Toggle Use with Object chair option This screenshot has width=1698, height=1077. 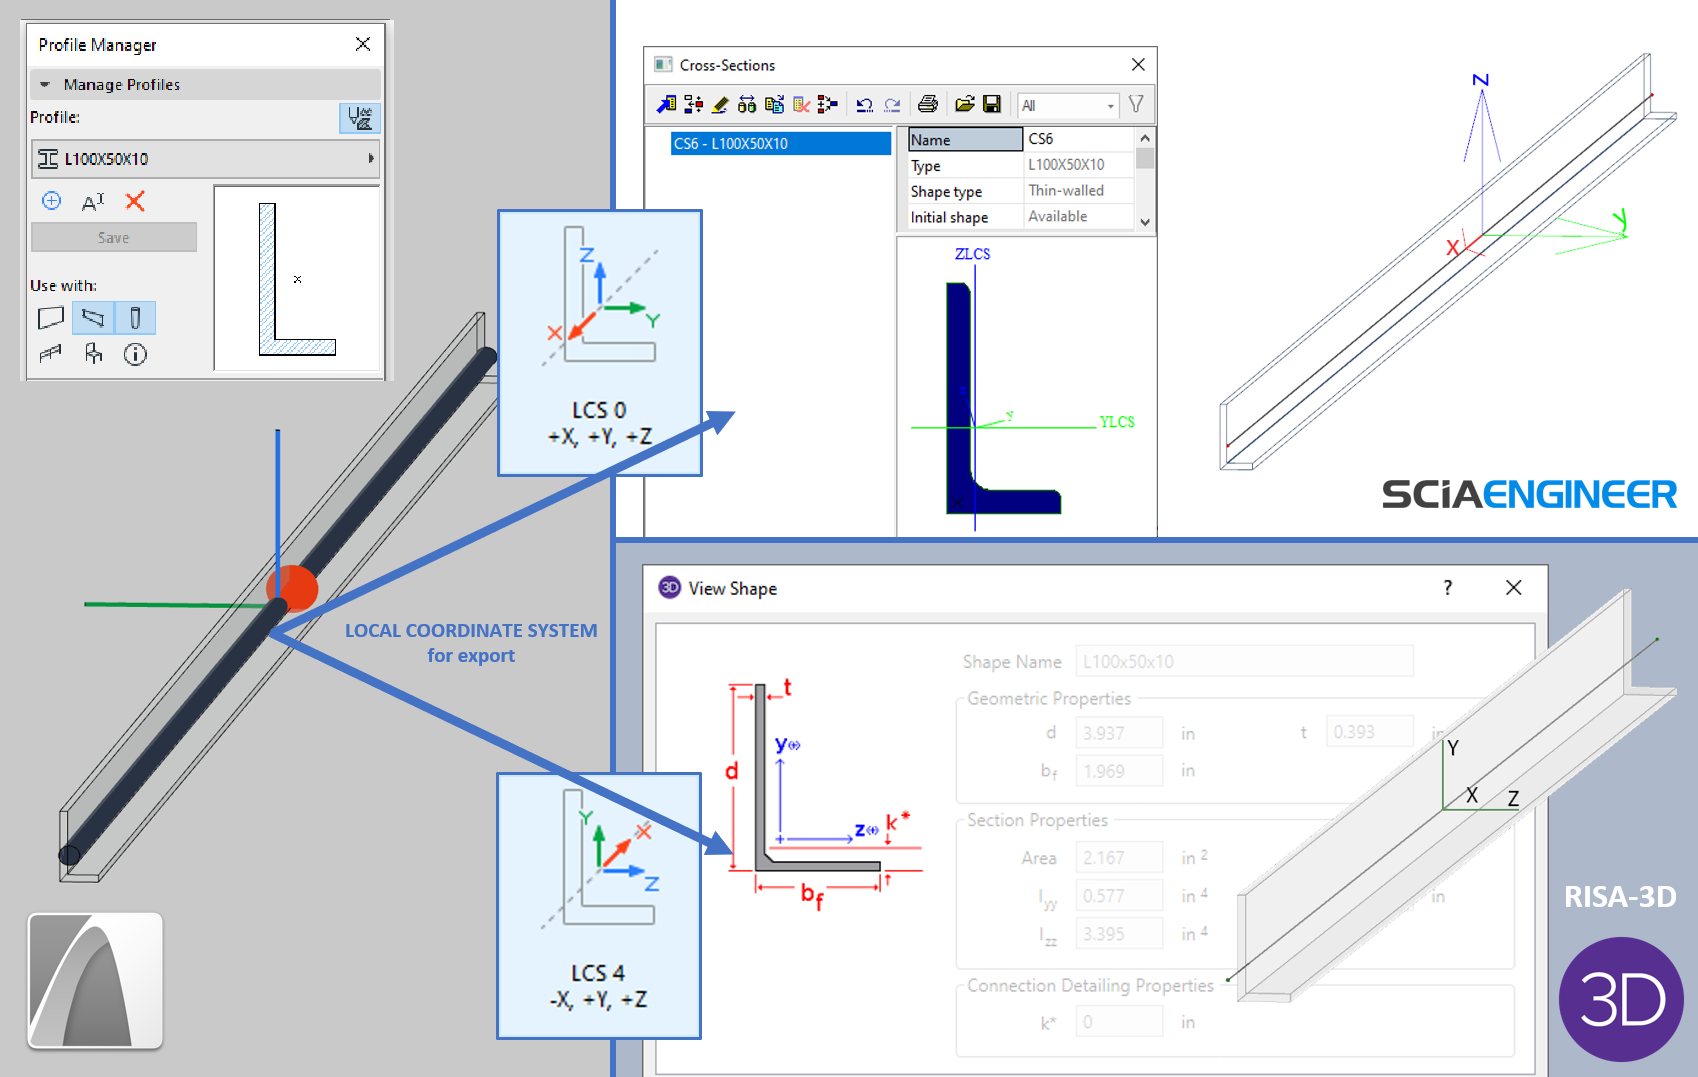coord(94,354)
